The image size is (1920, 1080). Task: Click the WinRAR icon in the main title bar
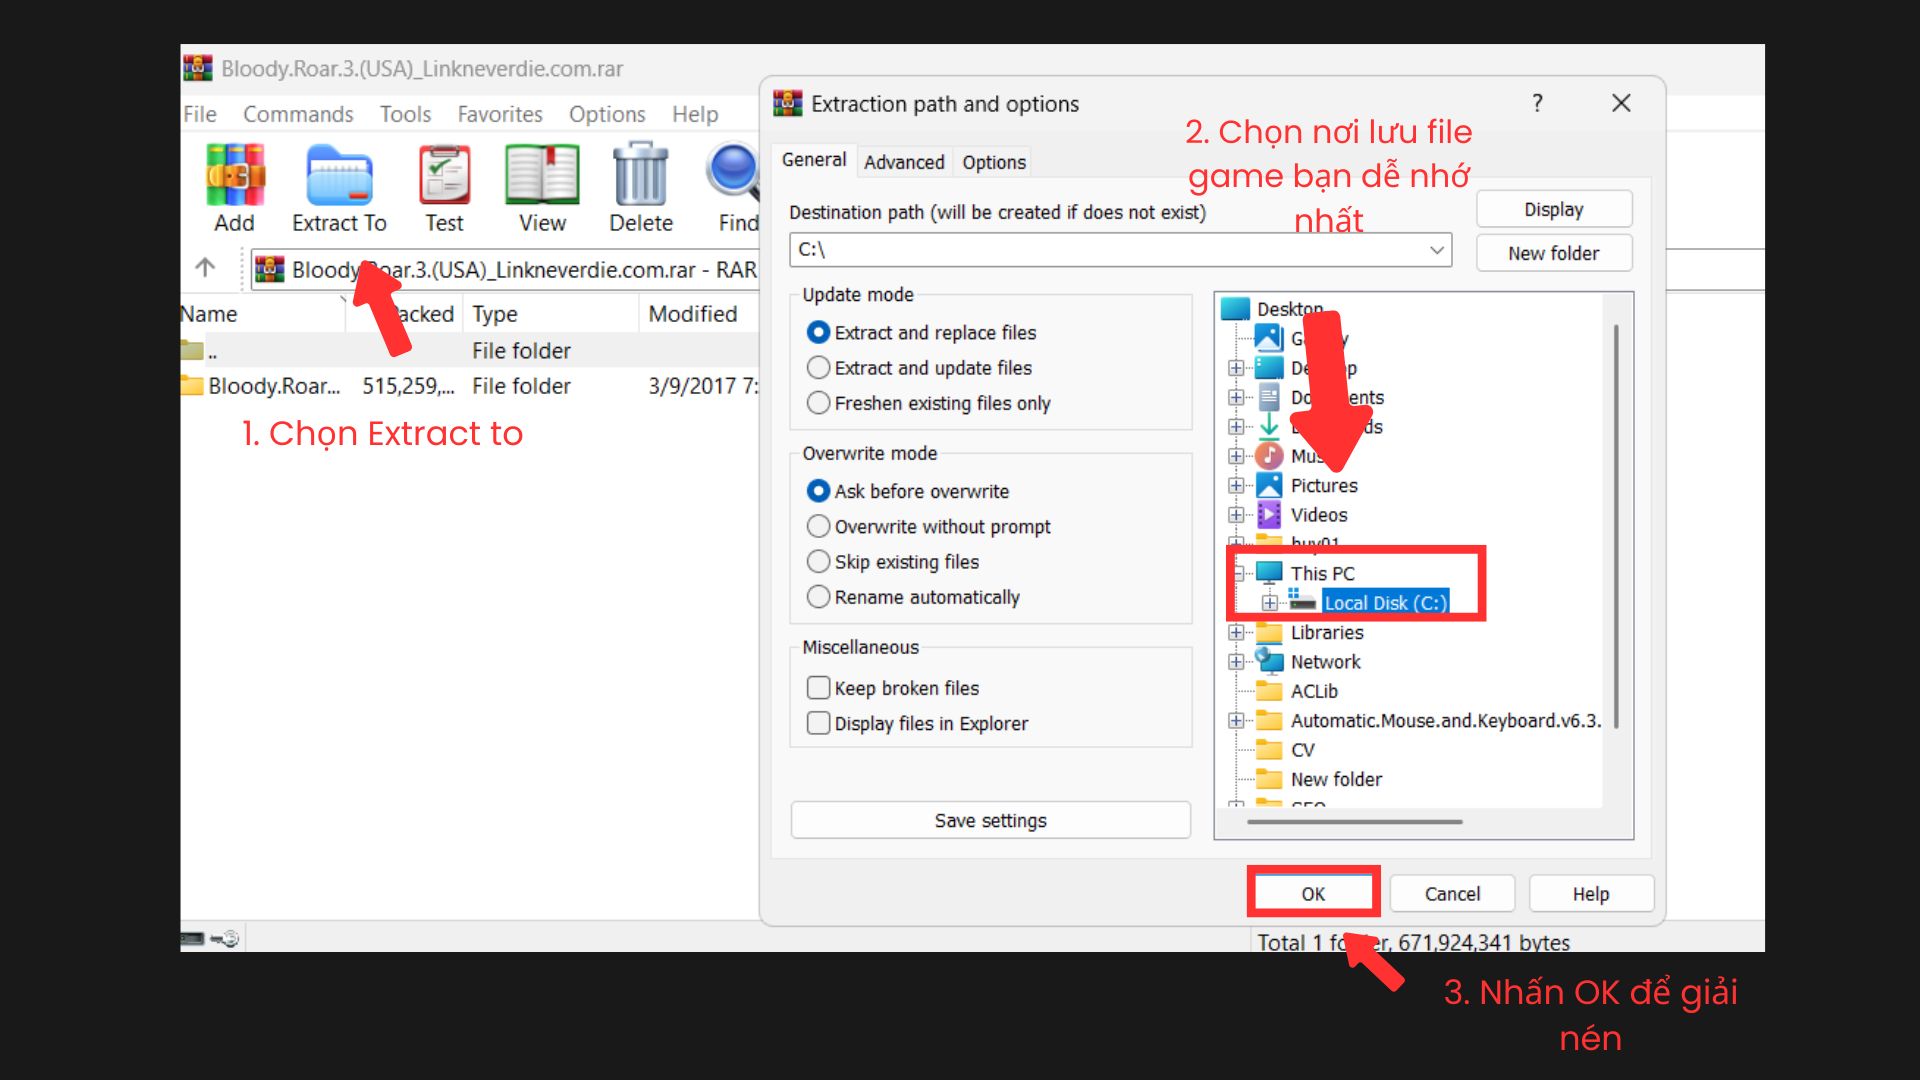click(x=198, y=68)
